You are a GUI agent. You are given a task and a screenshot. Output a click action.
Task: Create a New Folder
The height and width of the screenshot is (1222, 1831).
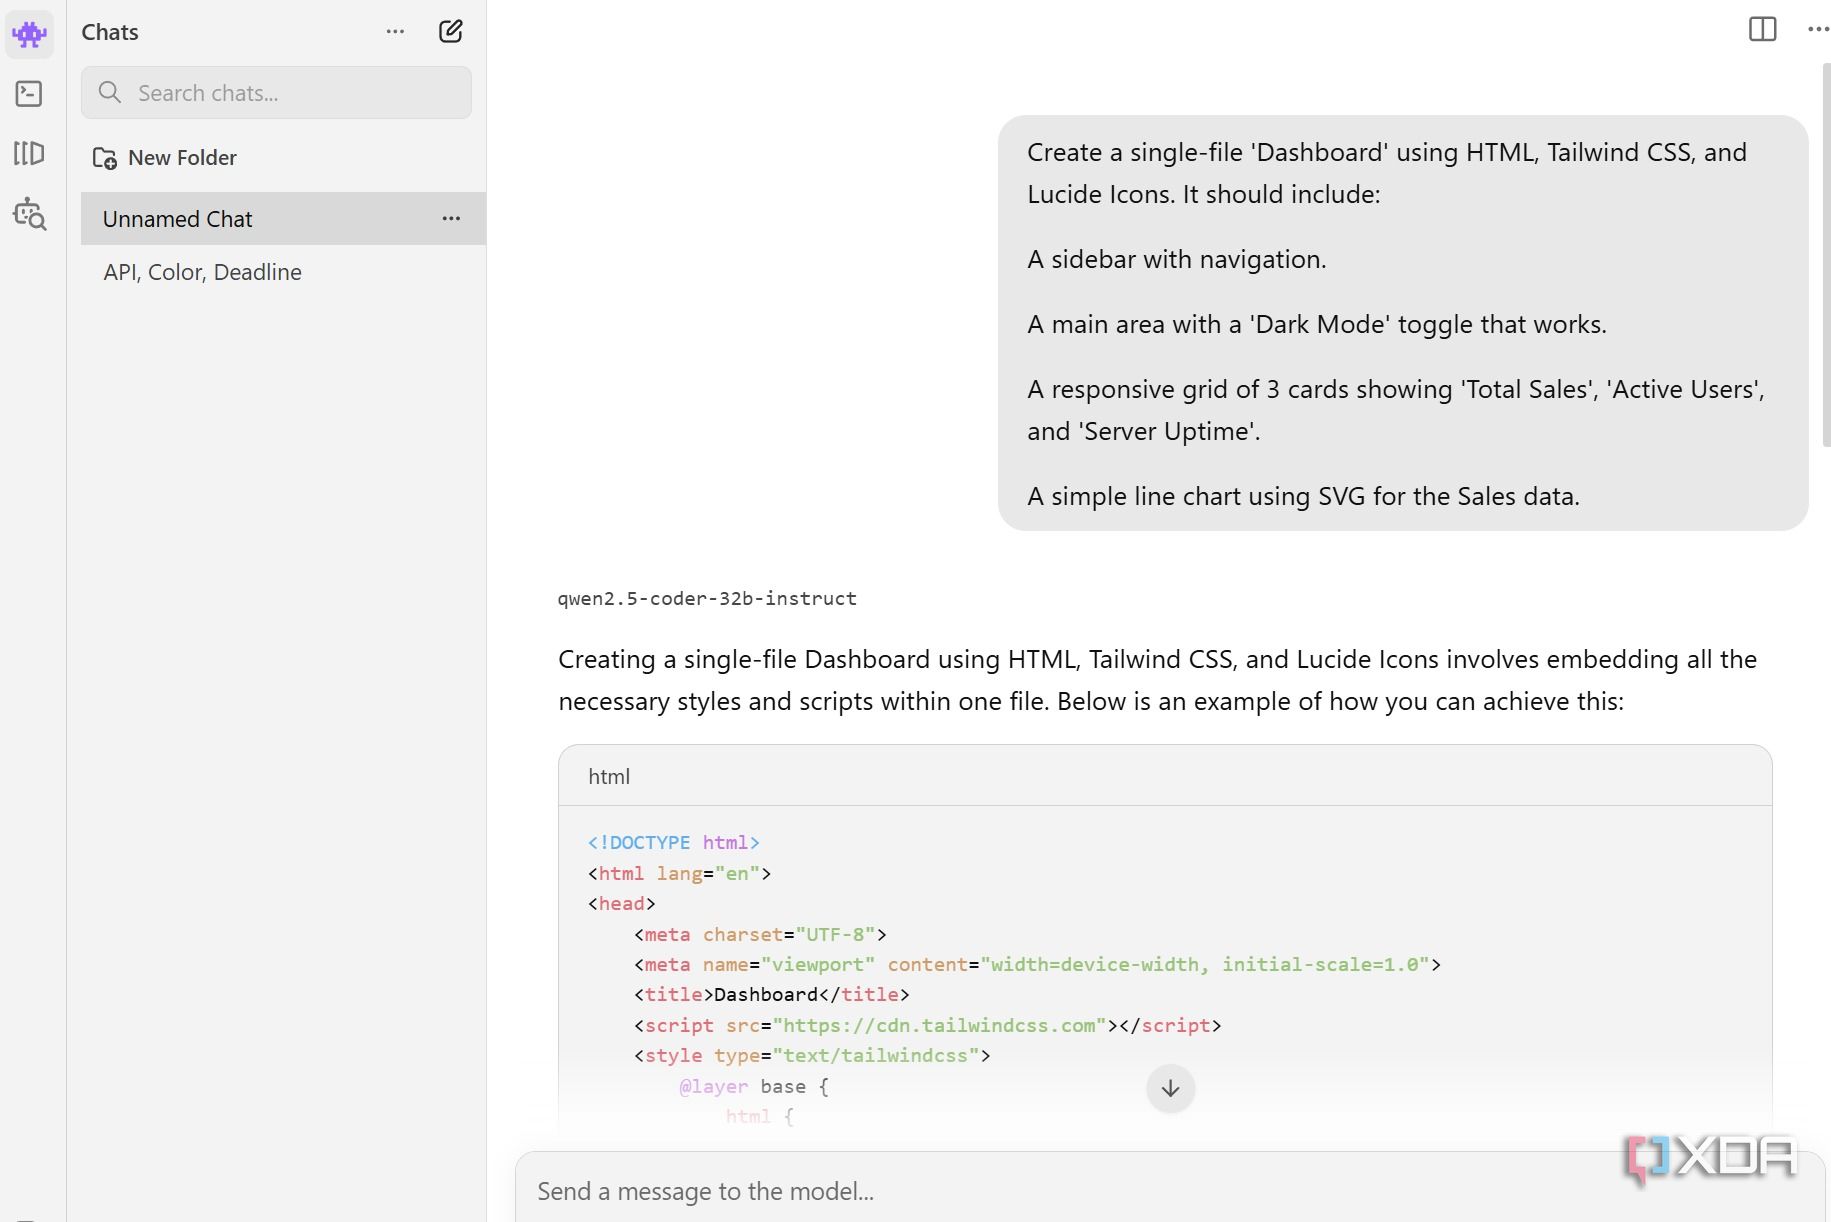[x=165, y=157]
